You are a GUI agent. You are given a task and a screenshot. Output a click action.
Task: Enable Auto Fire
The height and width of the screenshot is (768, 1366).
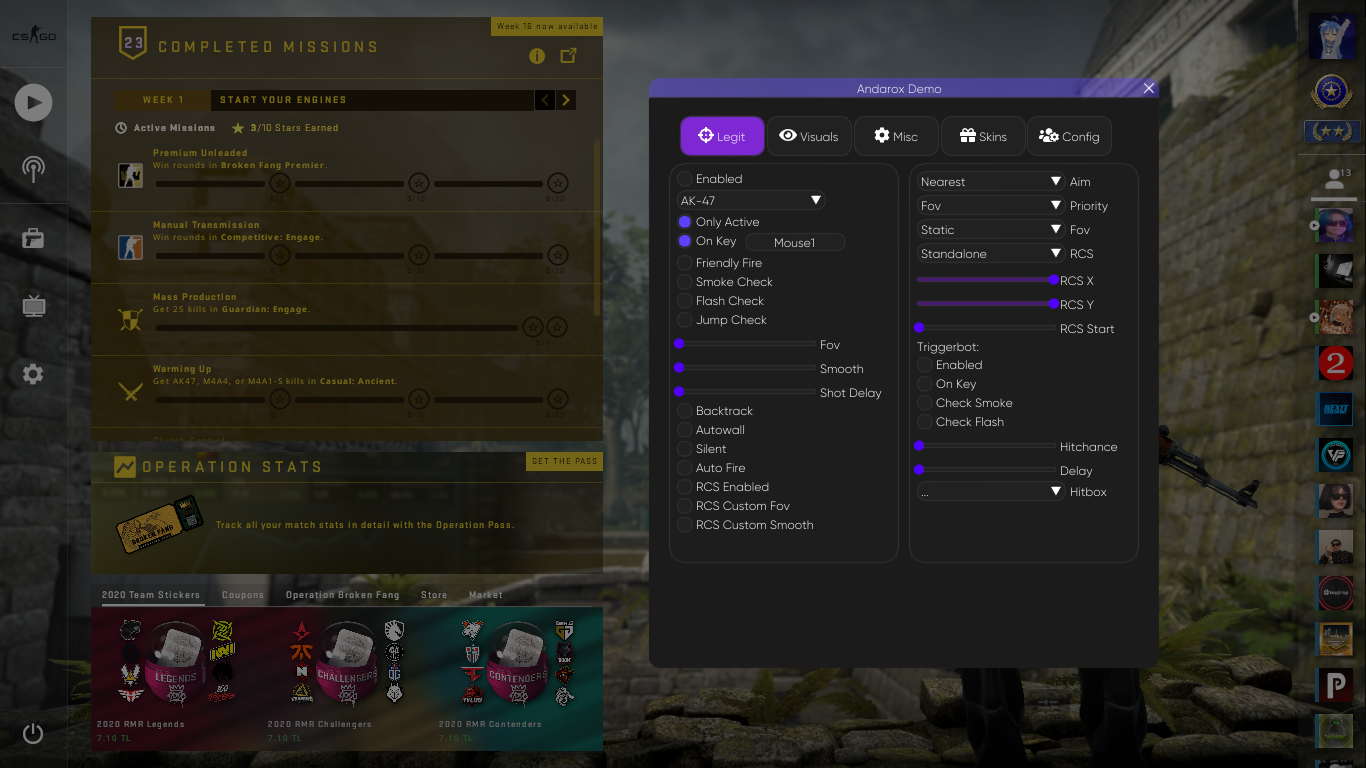(x=685, y=468)
